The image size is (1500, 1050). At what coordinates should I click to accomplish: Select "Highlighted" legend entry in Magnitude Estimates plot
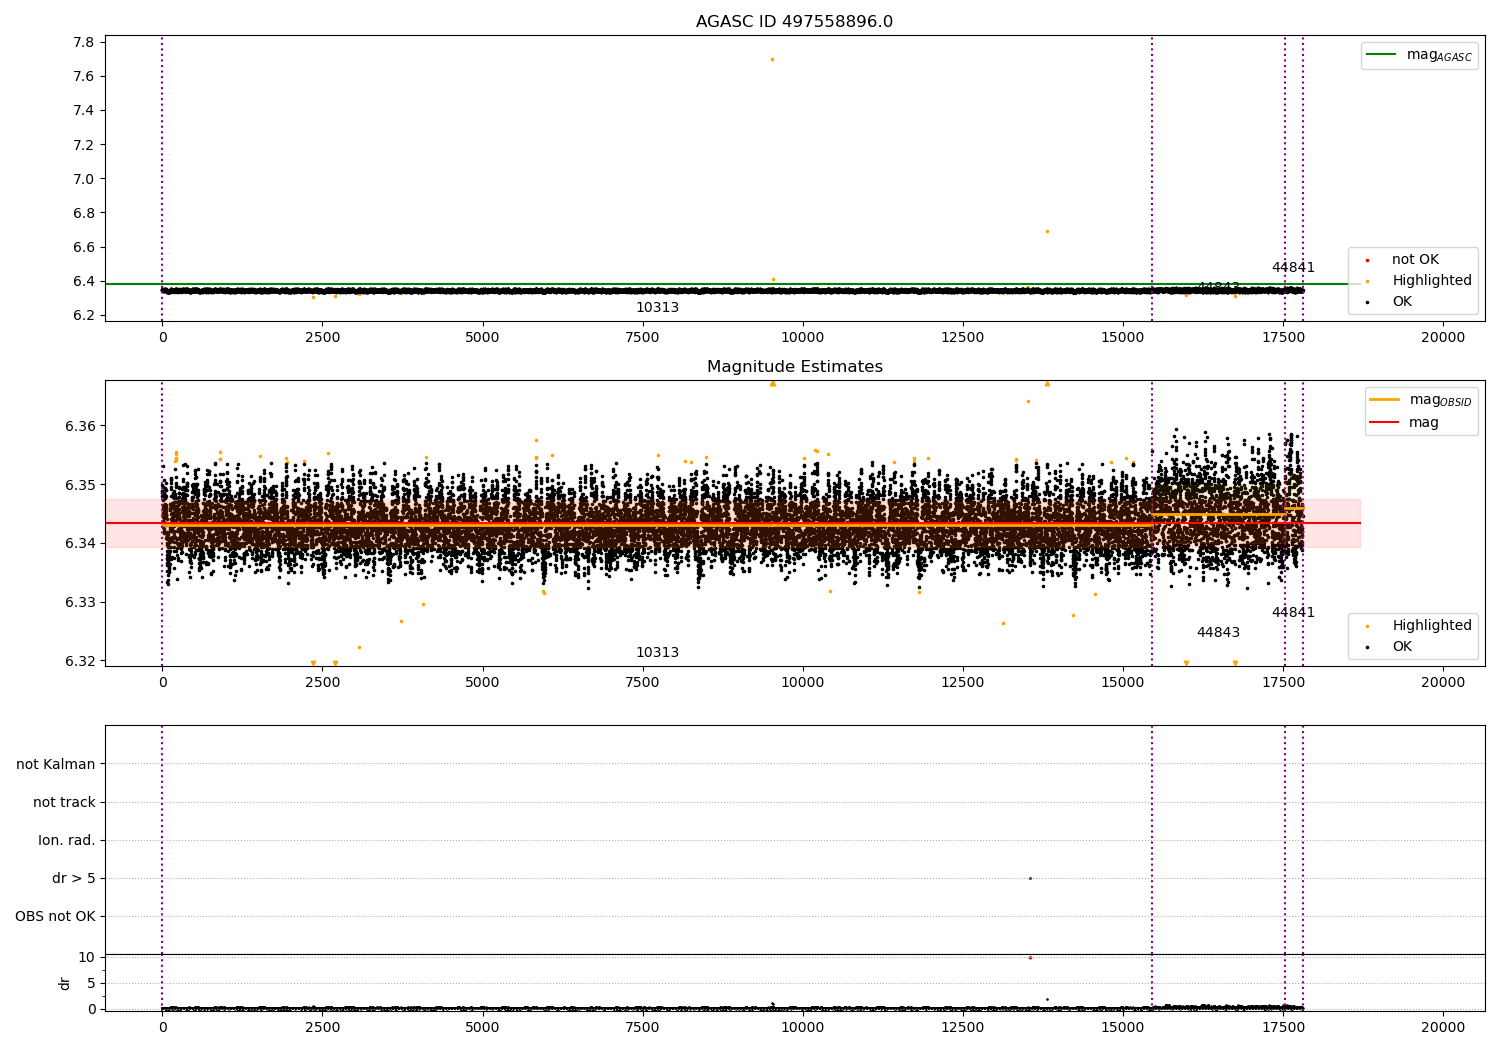click(1431, 626)
